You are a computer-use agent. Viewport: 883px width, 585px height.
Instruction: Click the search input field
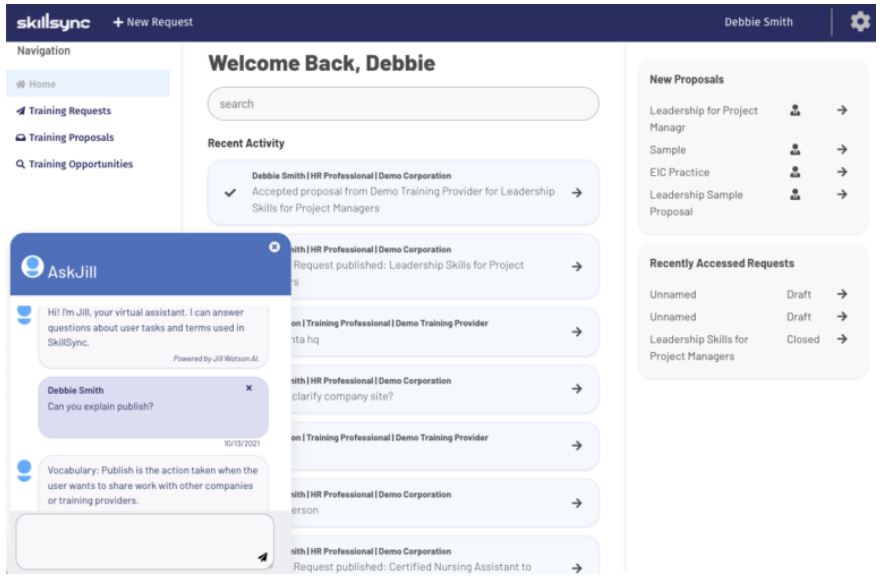(x=402, y=104)
